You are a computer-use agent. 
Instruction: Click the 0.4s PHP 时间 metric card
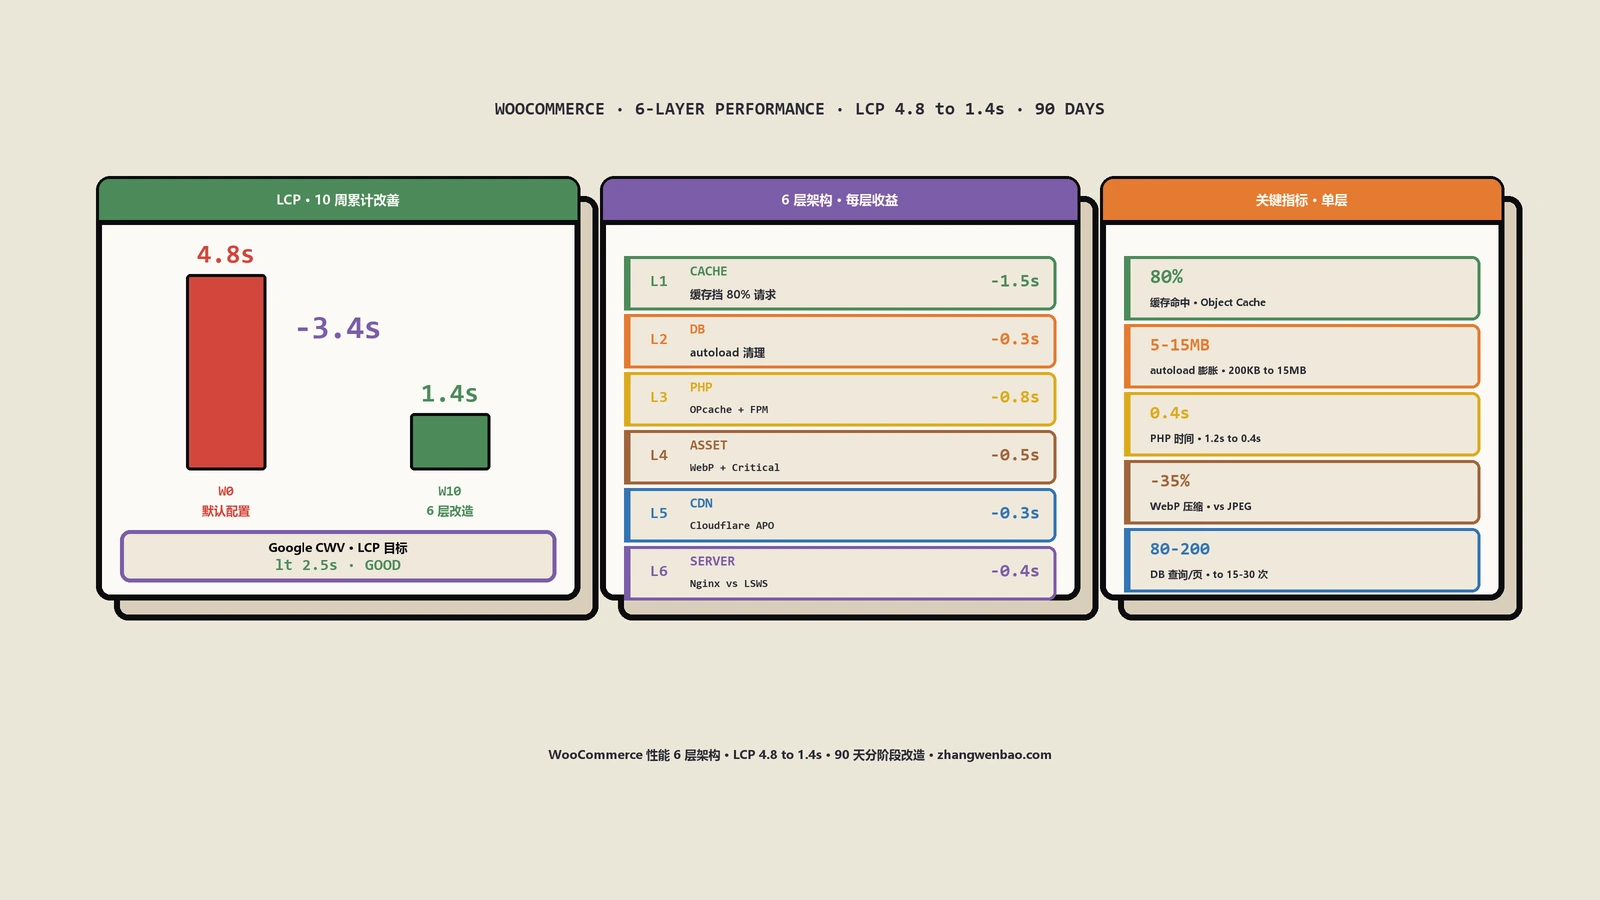tap(1302, 424)
